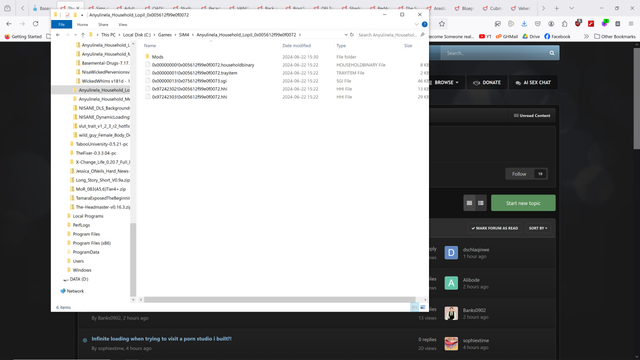Refresh the Explorer address bar
Viewport: 640px width, 360px height.
coord(352,35)
